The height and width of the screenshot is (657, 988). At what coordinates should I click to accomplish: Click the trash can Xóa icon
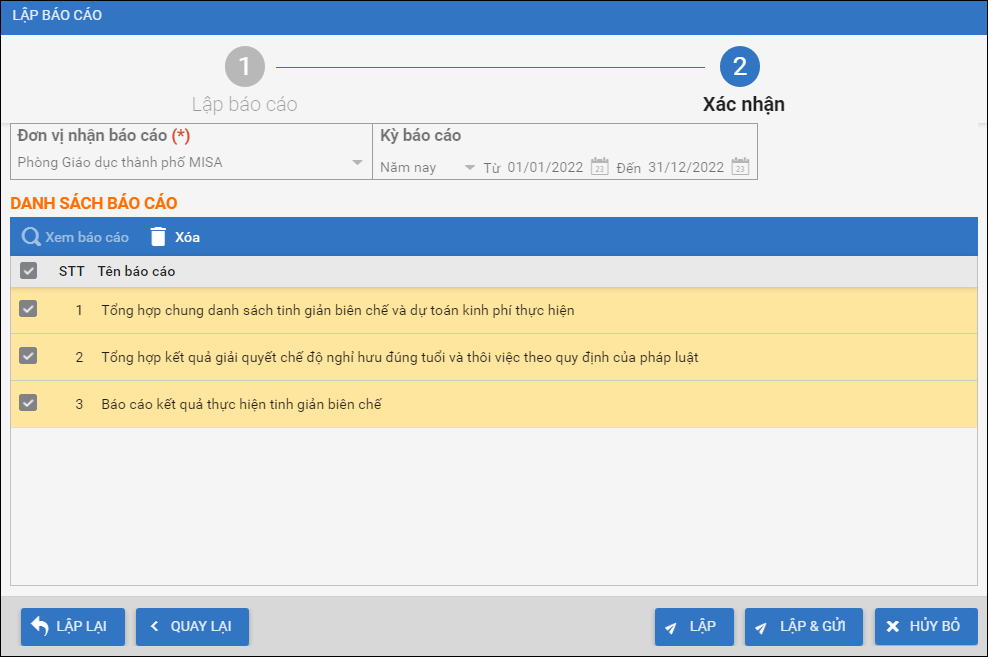[x=158, y=237]
